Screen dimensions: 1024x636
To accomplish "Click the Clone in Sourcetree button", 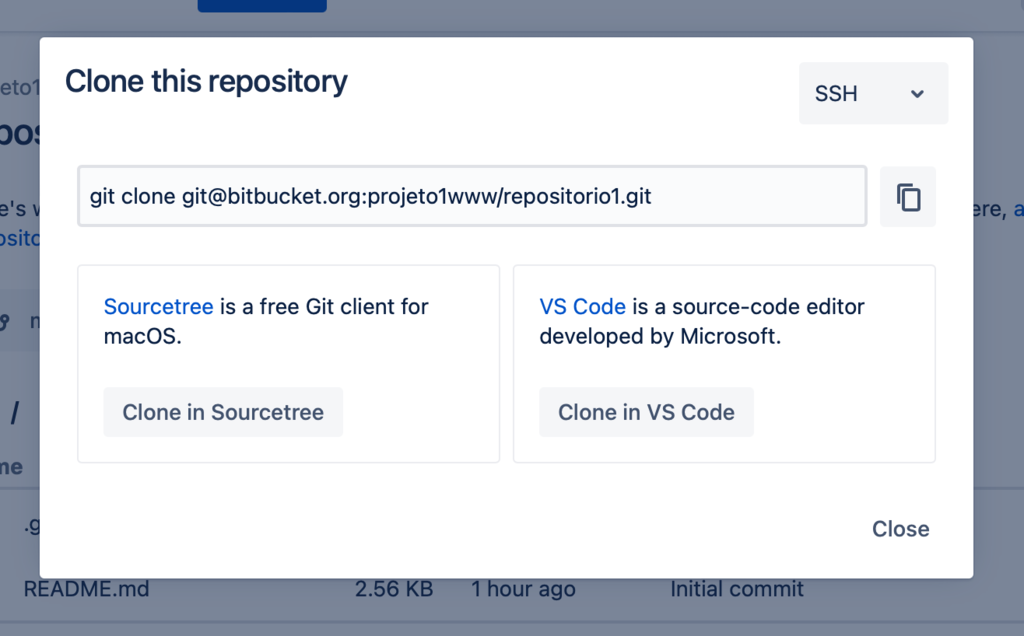I will click(x=222, y=411).
